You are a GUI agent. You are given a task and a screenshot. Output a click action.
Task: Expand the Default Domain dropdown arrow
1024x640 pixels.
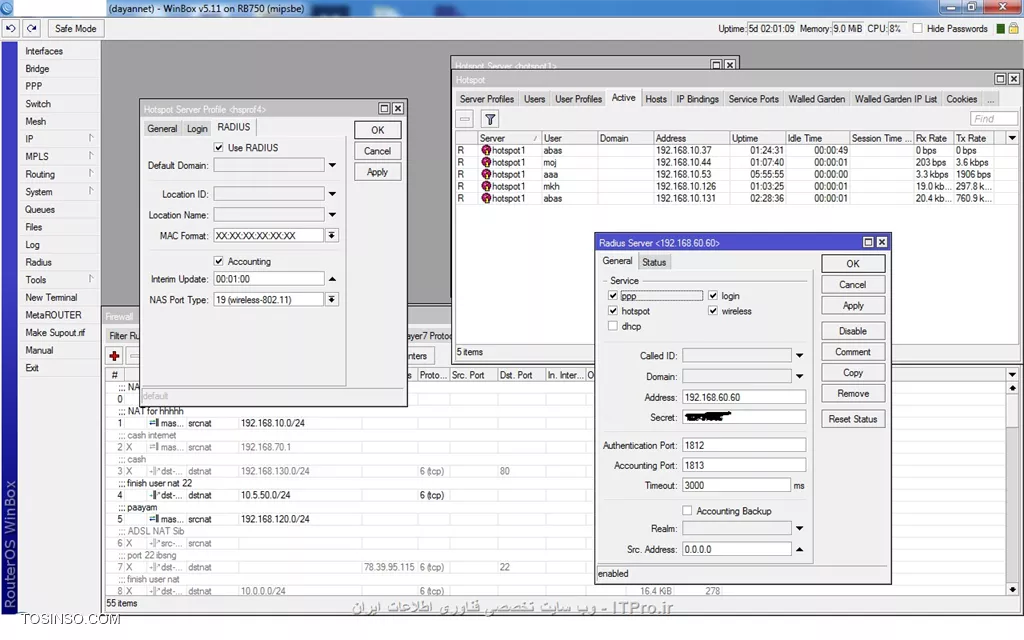click(x=332, y=165)
